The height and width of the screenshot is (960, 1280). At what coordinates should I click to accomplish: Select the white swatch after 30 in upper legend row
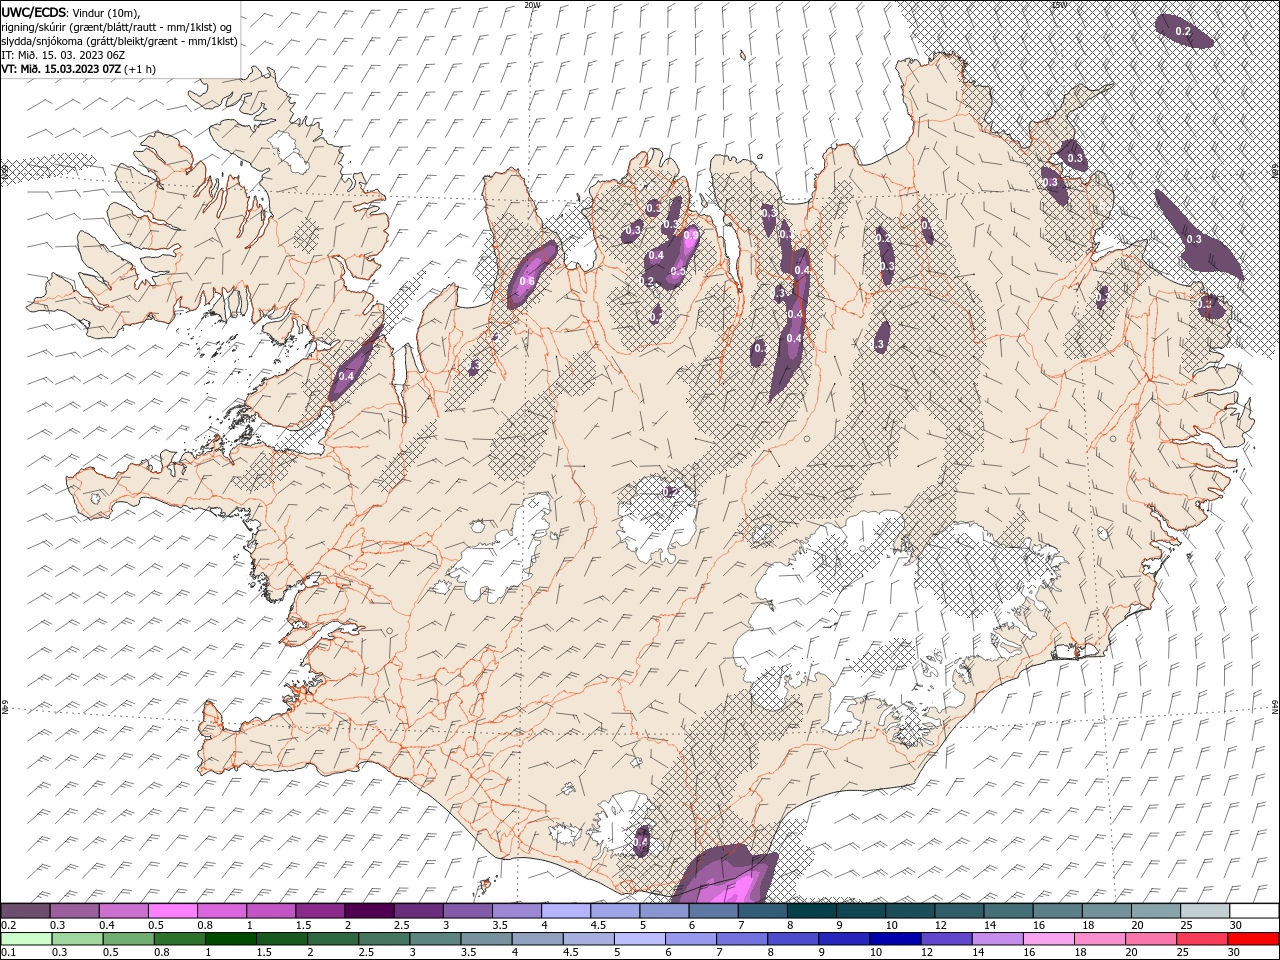[1253, 911]
